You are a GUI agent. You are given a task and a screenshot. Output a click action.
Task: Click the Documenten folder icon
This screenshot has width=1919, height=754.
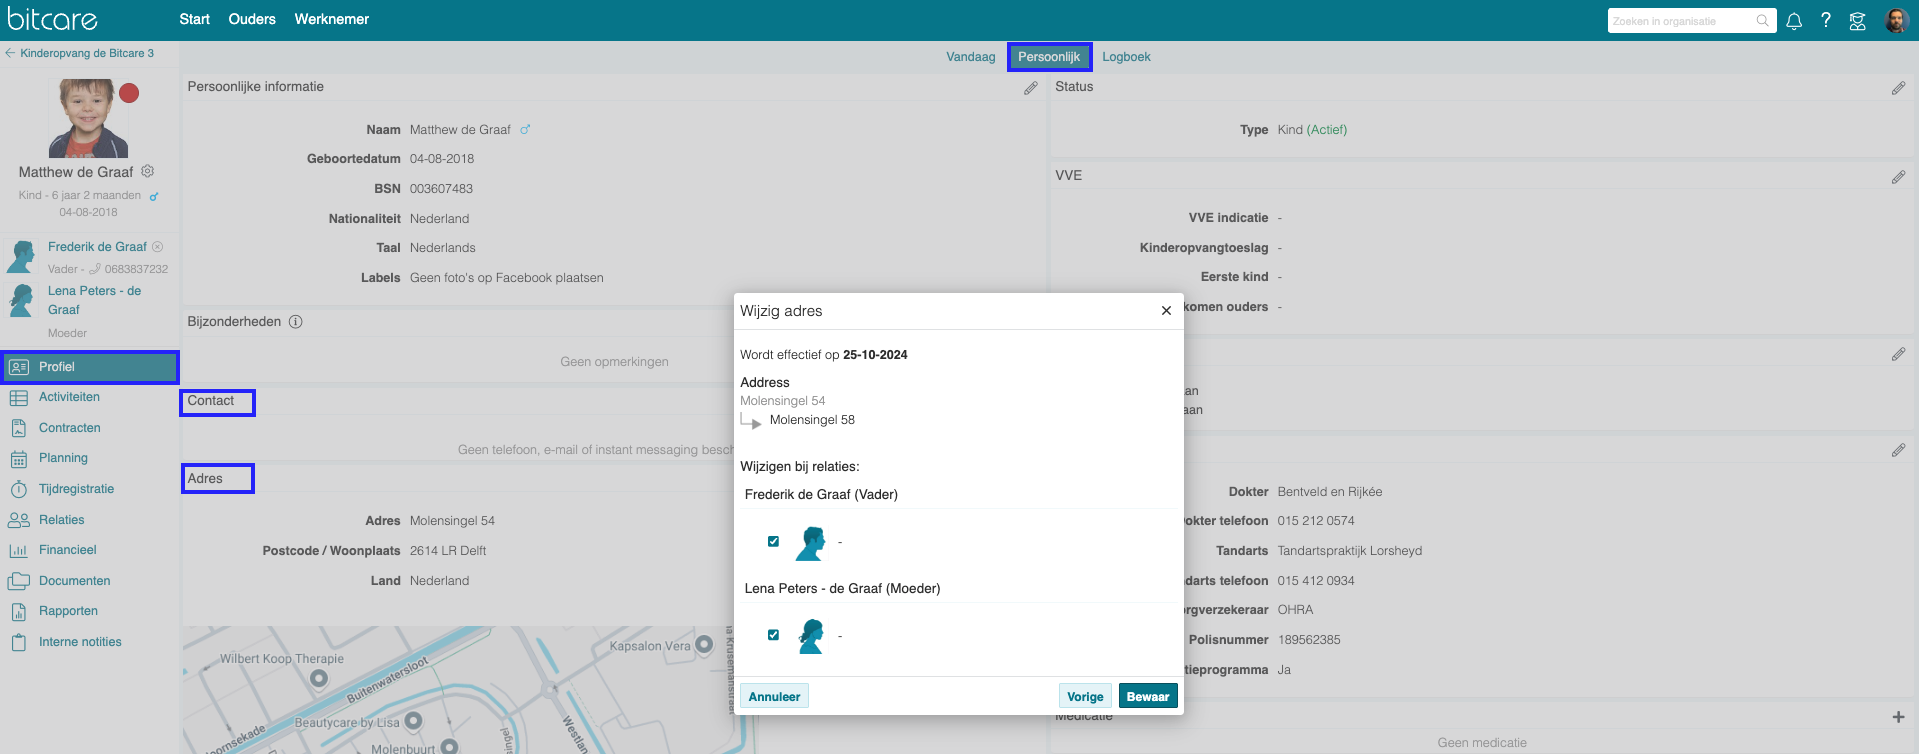coord(18,581)
